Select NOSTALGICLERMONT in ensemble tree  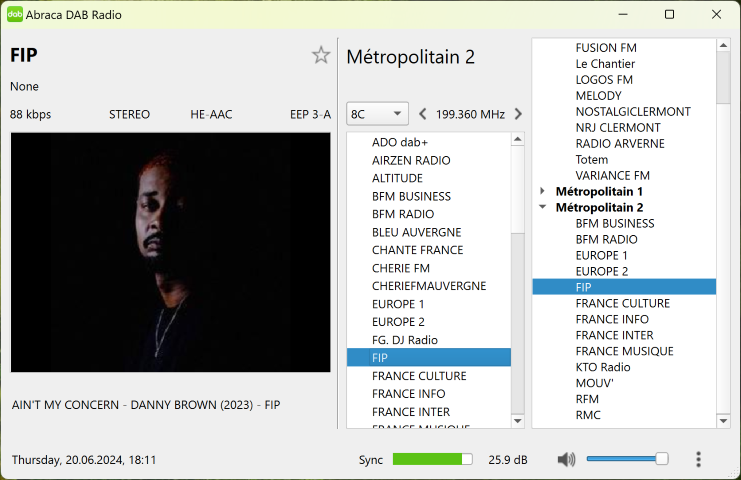click(633, 111)
